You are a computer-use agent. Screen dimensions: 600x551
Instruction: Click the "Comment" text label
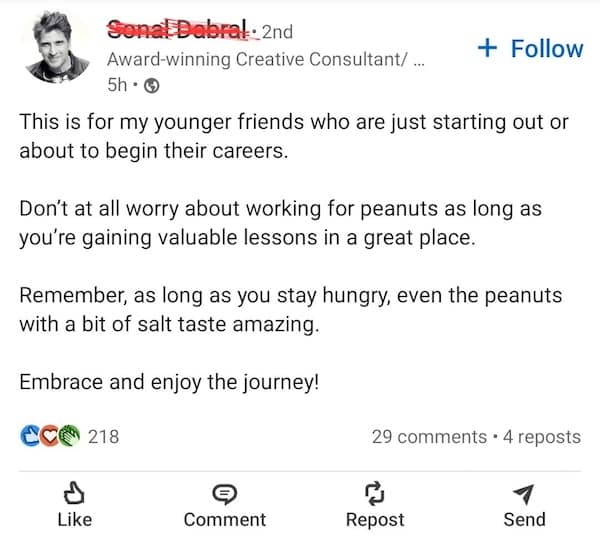pos(224,519)
